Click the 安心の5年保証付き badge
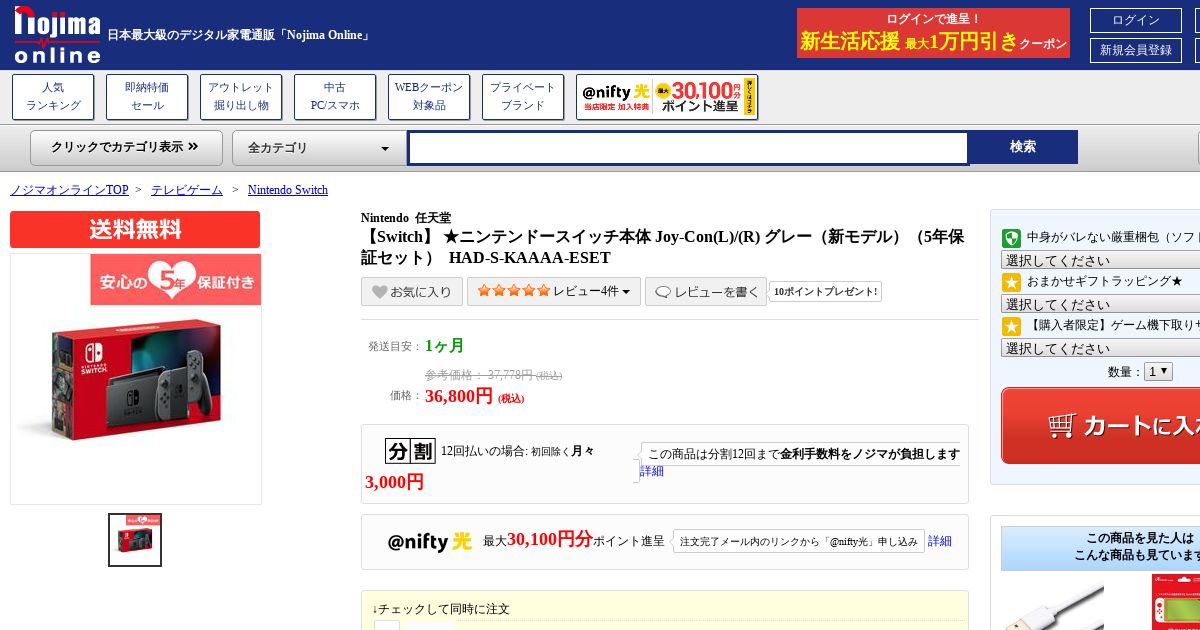This screenshot has width=1200, height=630. tap(176, 280)
